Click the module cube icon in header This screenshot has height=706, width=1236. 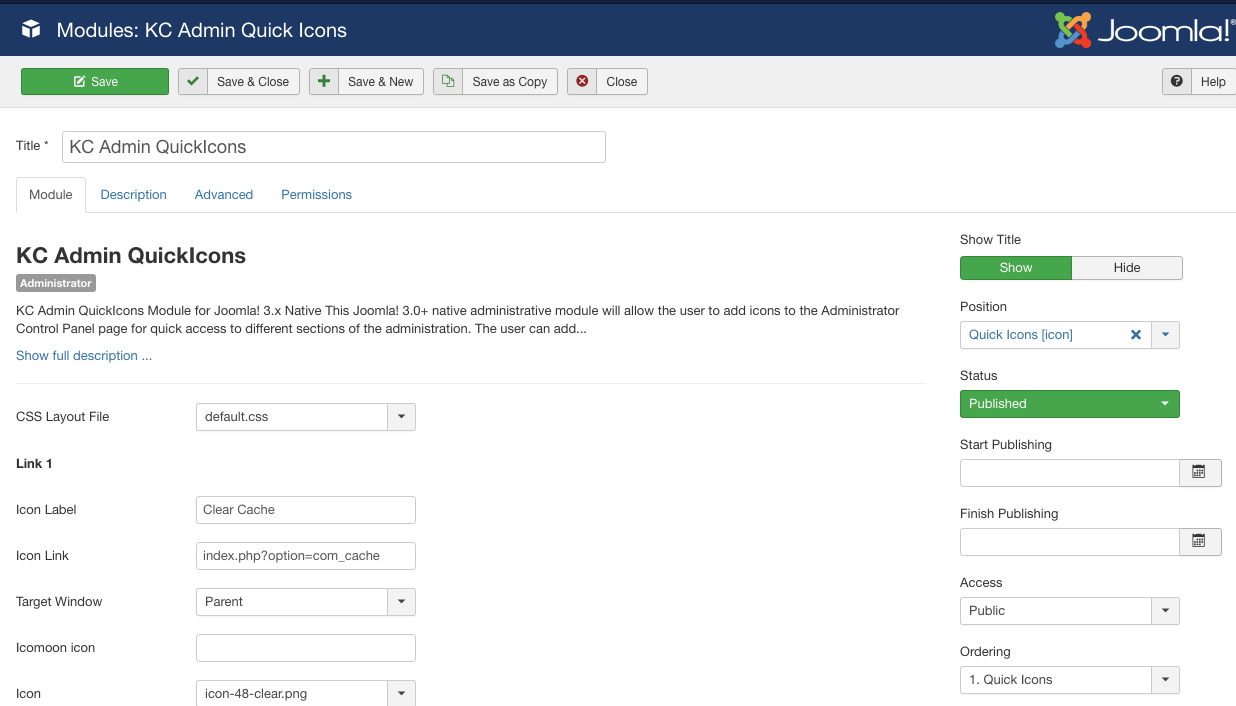click(x=31, y=30)
